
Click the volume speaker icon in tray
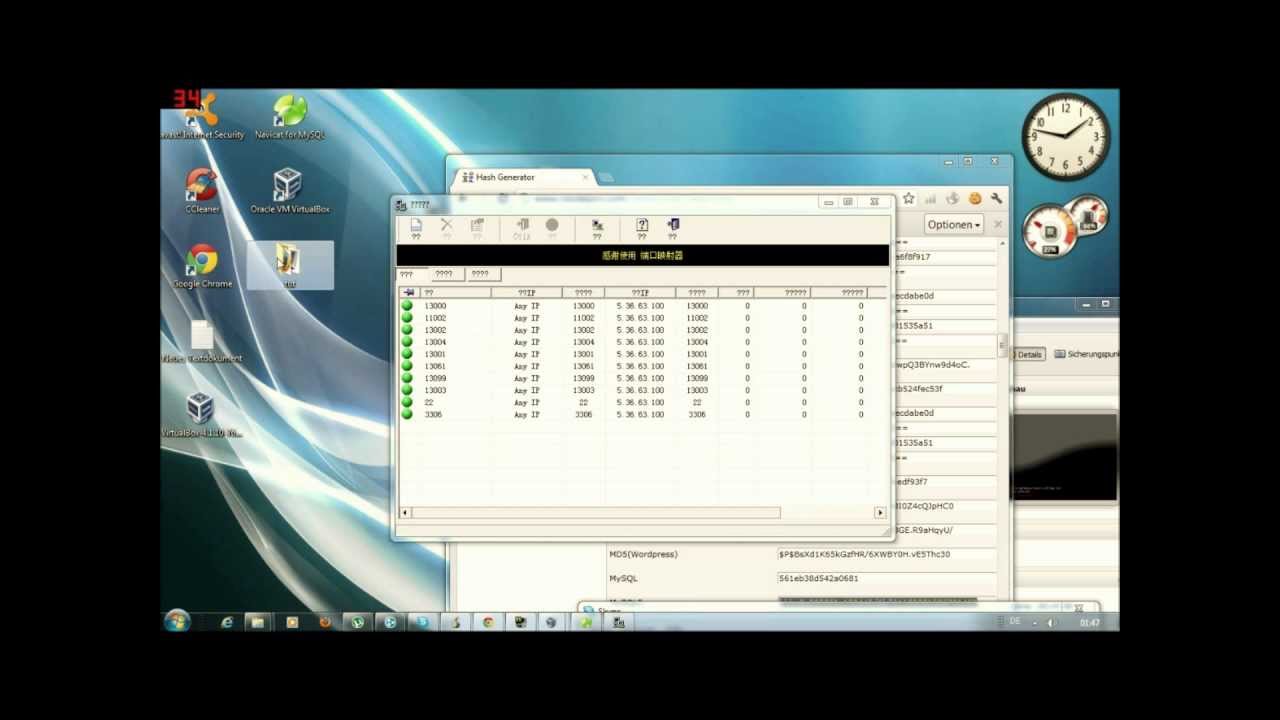click(x=1051, y=623)
